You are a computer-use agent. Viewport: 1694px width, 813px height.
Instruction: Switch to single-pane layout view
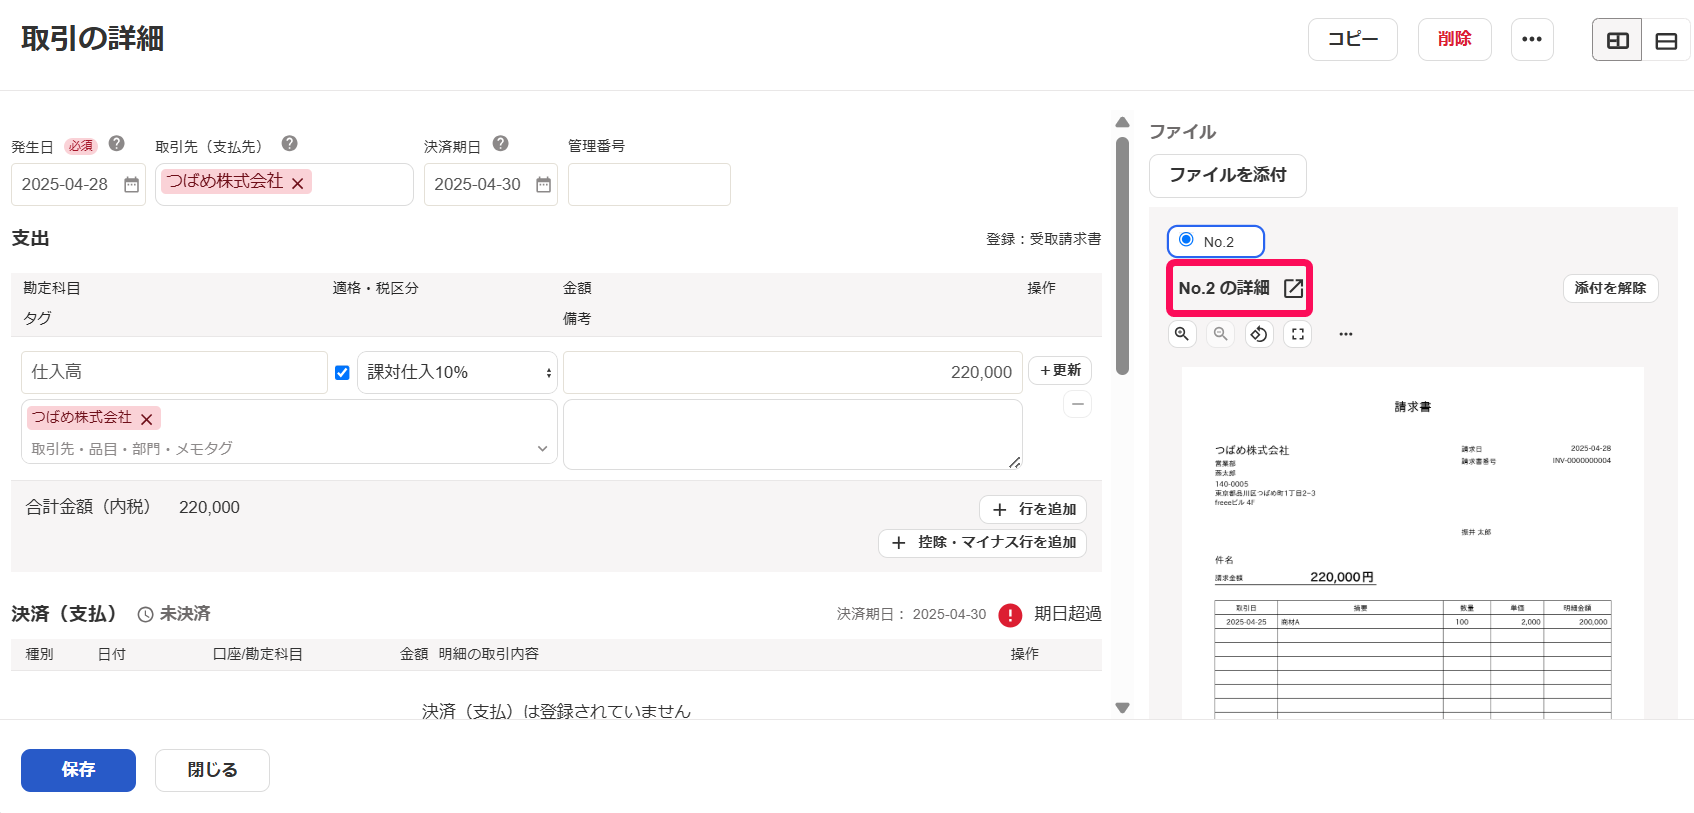point(1666,40)
